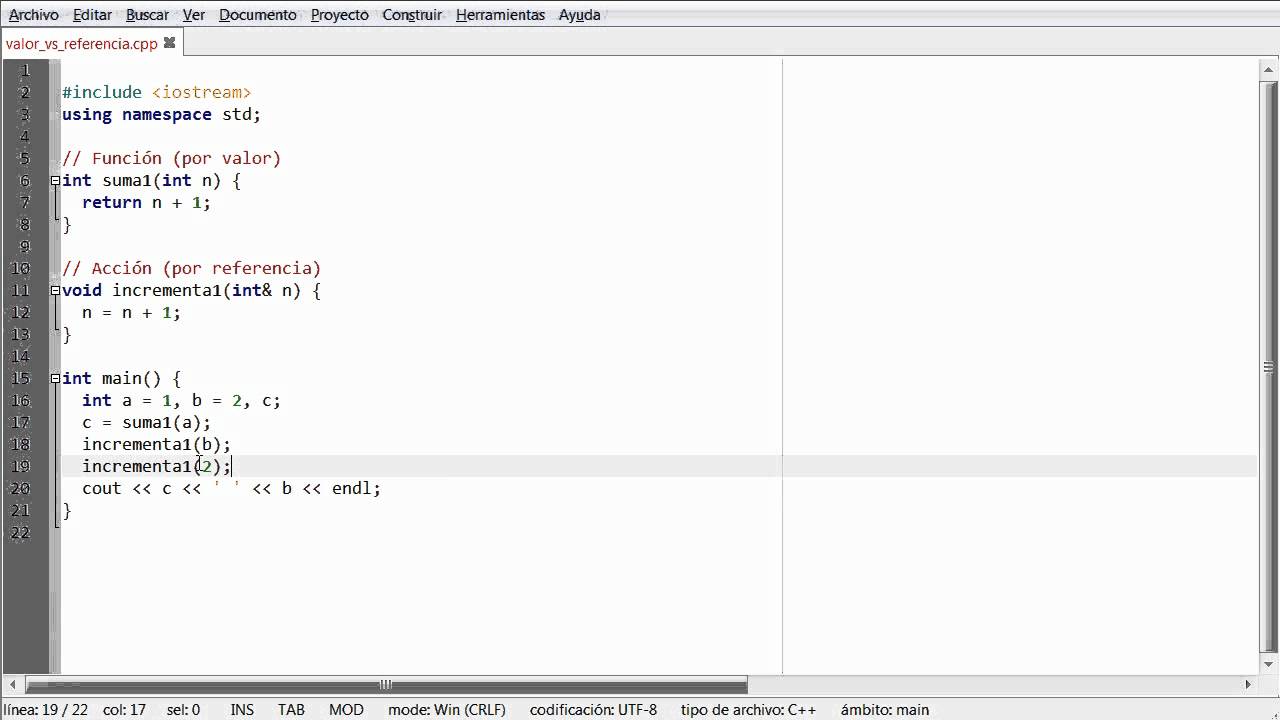This screenshot has width=1280, height=720.
Task: Click status bar 'MOD' indicator
Action: pyautogui.click(x=346, y=710)
